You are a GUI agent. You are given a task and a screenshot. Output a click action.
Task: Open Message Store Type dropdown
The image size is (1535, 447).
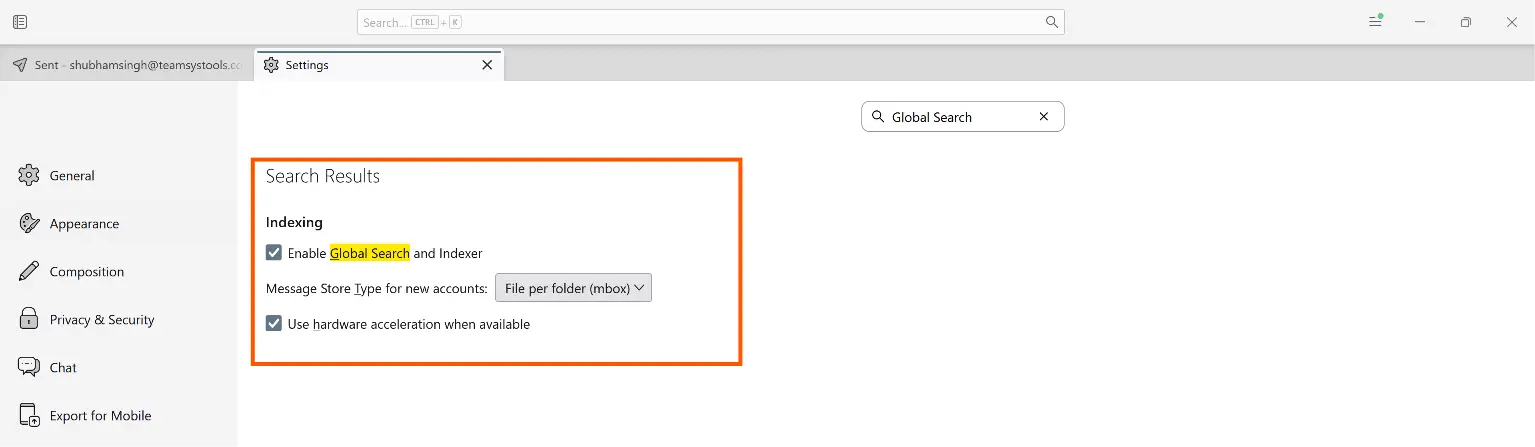pyautogui.click(x=573, y=288)
